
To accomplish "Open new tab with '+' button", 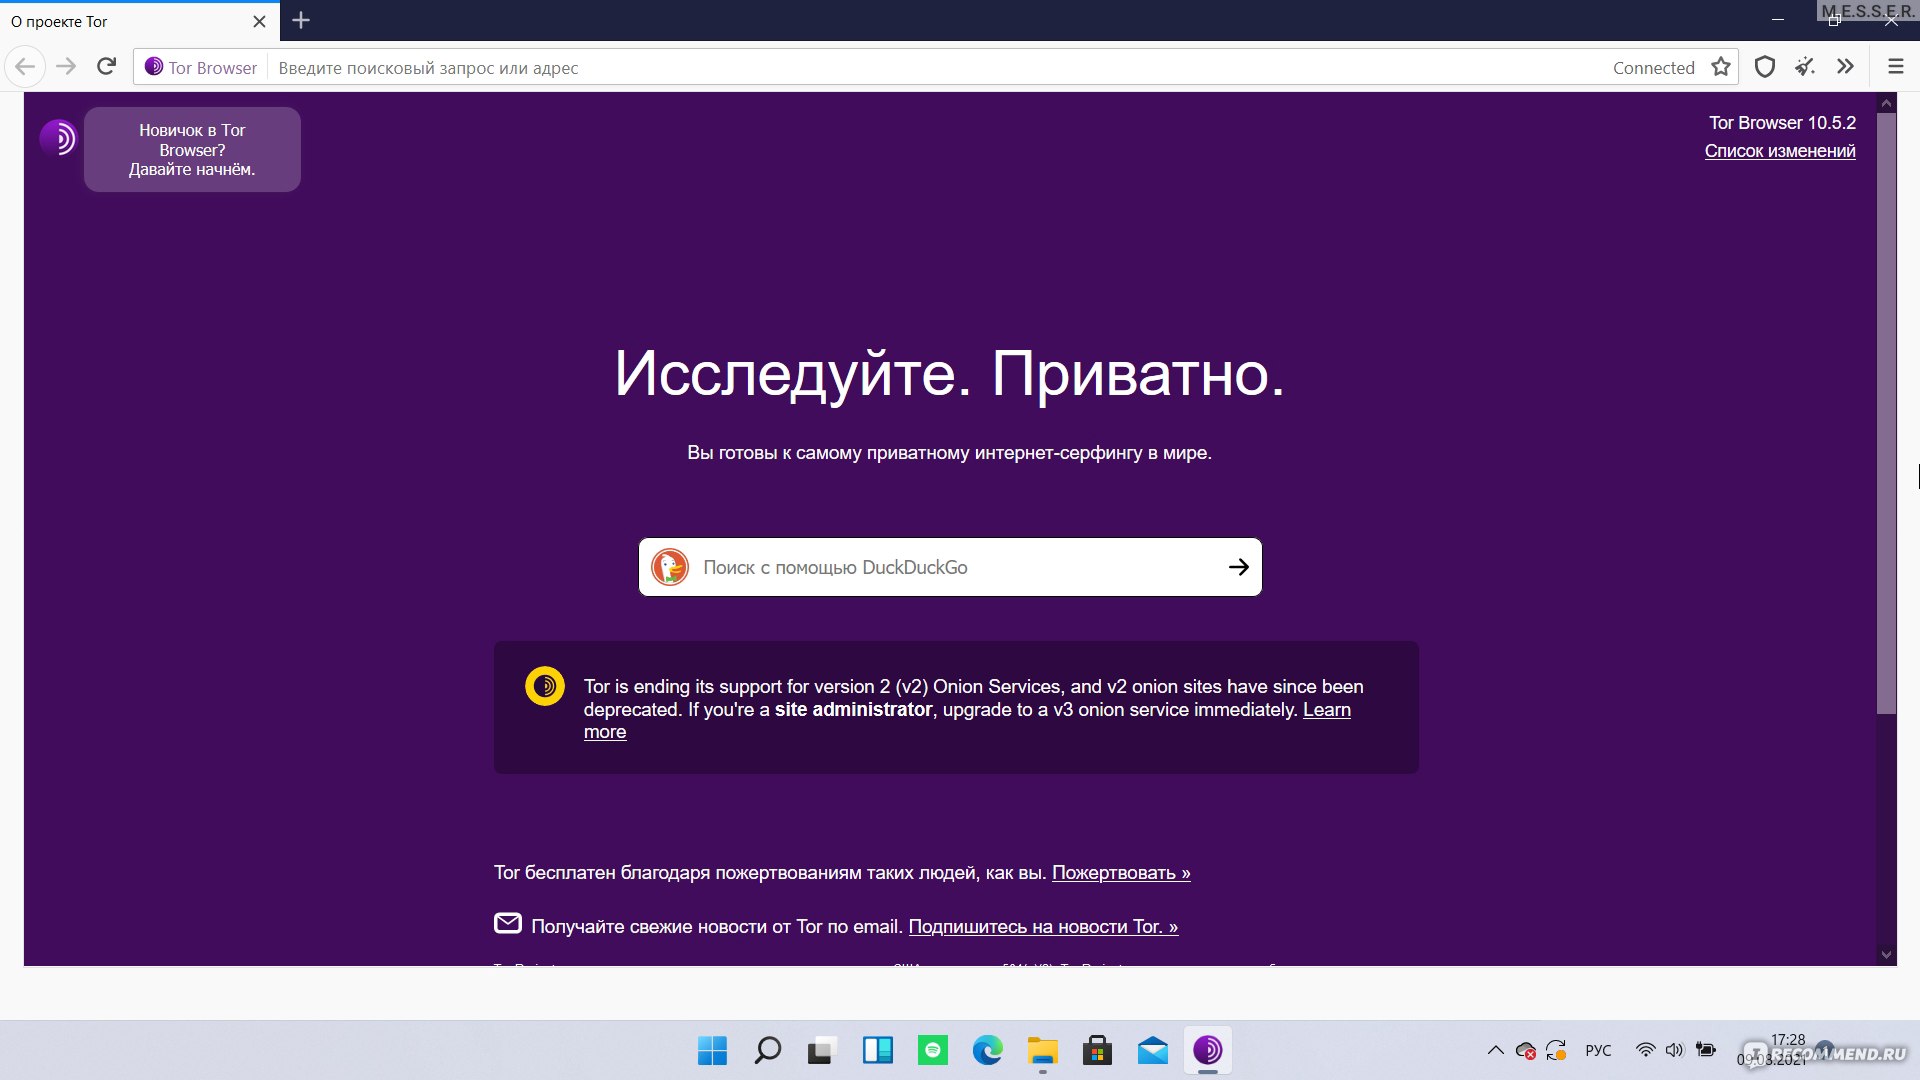I will tap(301, 21).
